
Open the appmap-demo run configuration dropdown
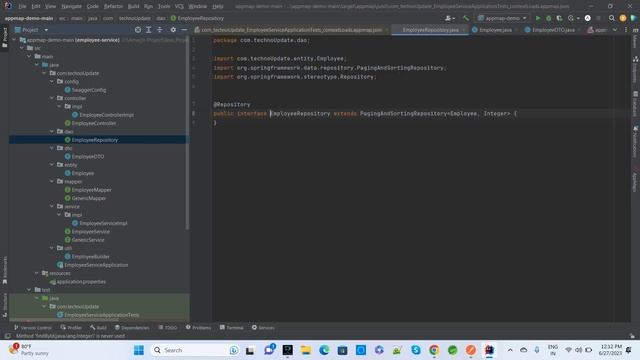pyautogui.click(x=502, y=18)
